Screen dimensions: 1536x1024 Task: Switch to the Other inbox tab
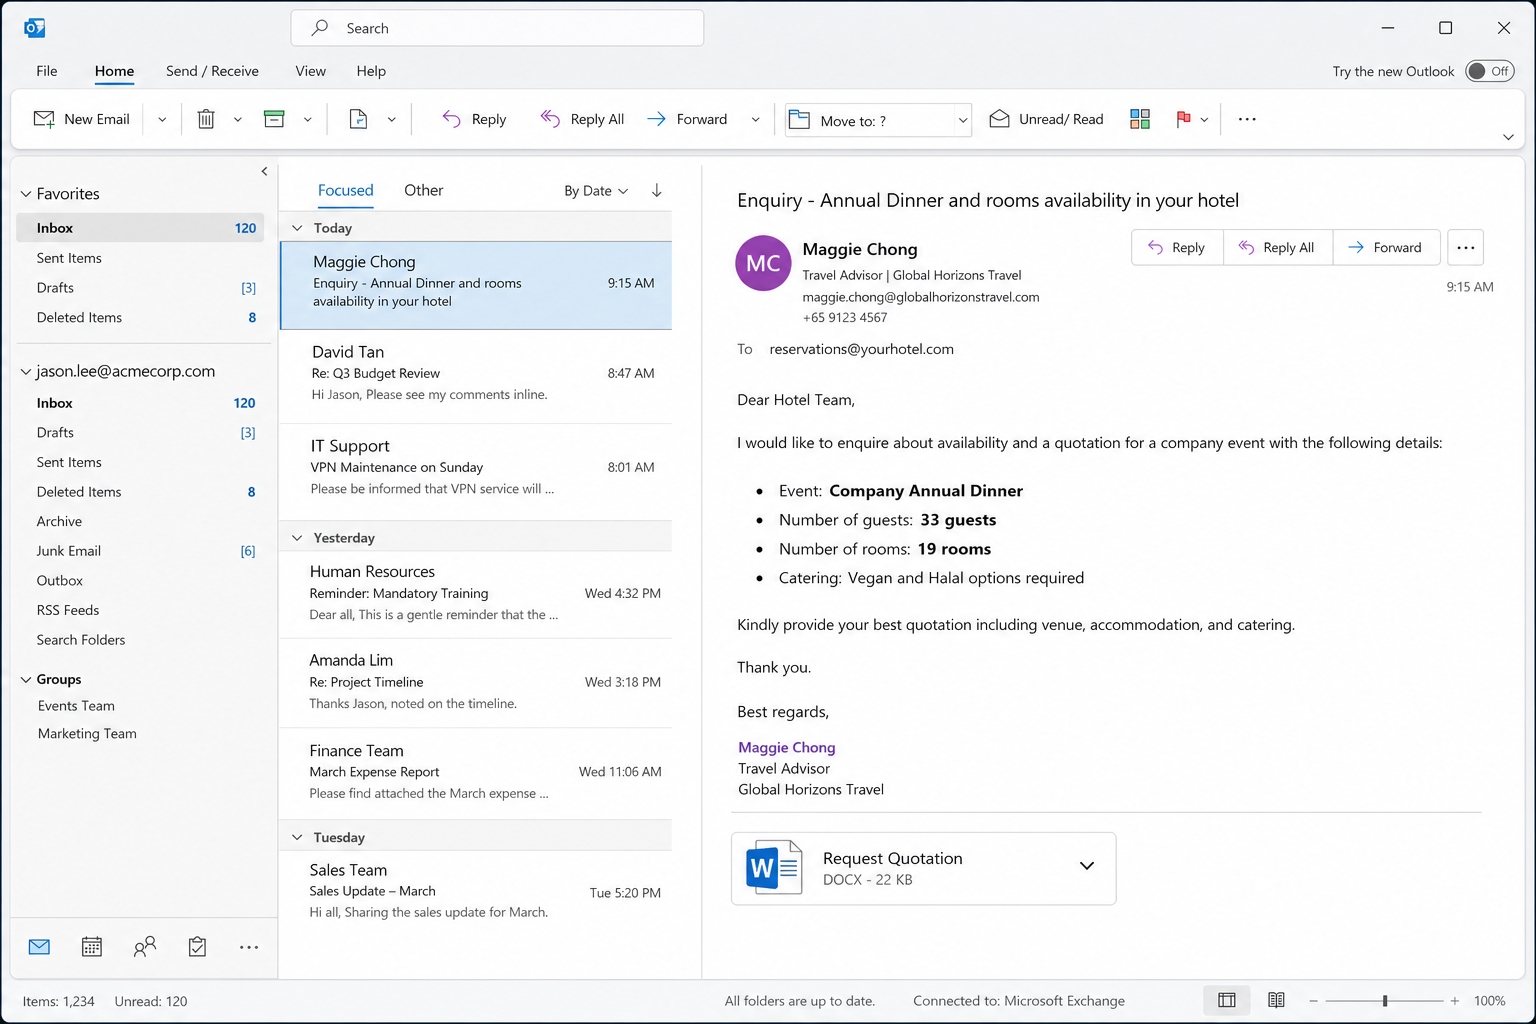tap(423, 190)
